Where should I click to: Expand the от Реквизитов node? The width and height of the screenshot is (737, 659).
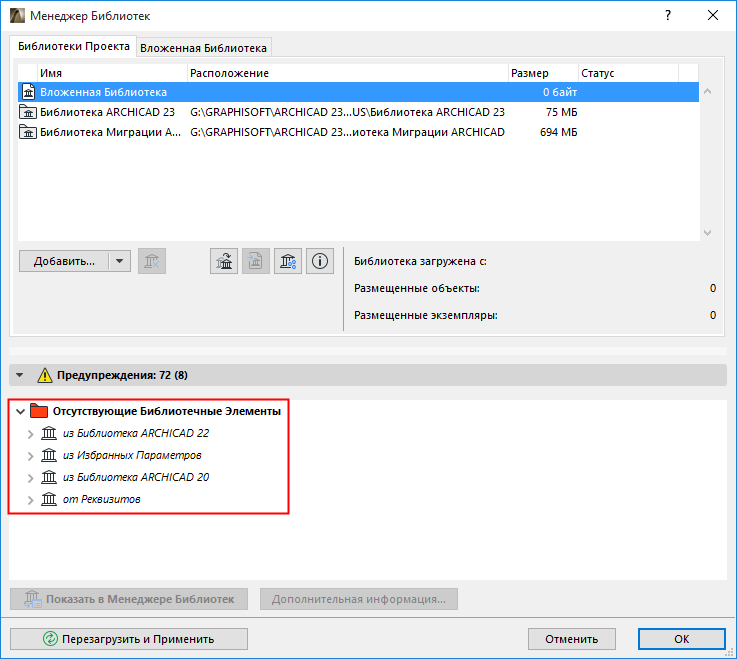click(x=31, y=500)
